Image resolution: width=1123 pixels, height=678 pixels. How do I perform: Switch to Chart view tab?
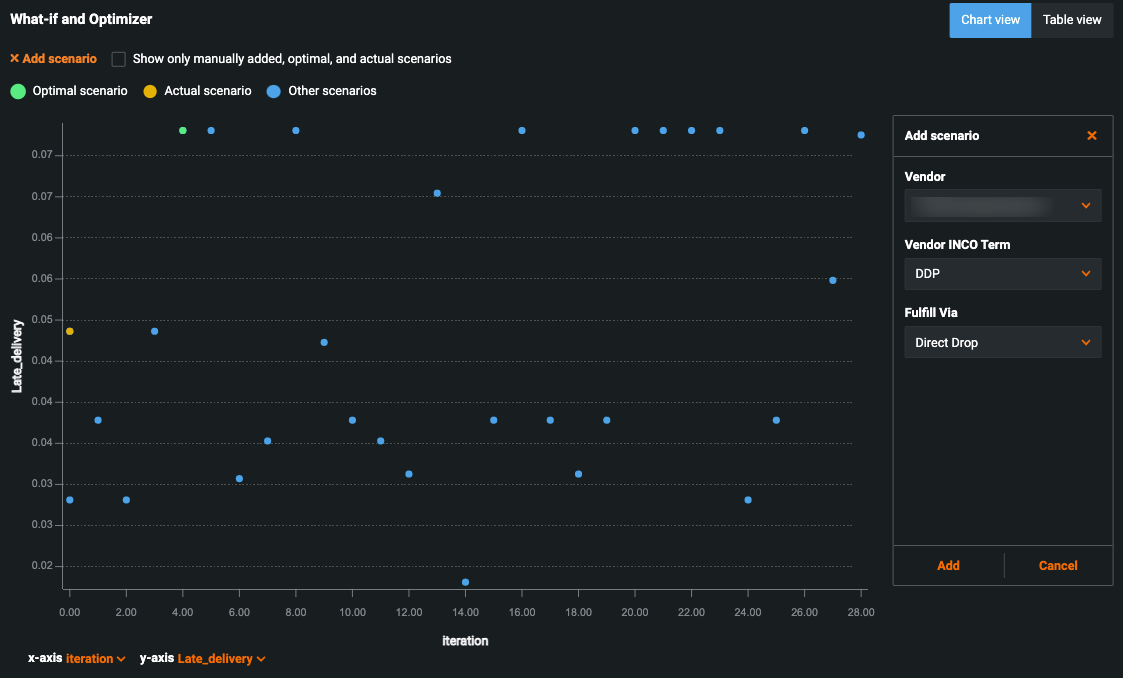click(x=990, y=20)
